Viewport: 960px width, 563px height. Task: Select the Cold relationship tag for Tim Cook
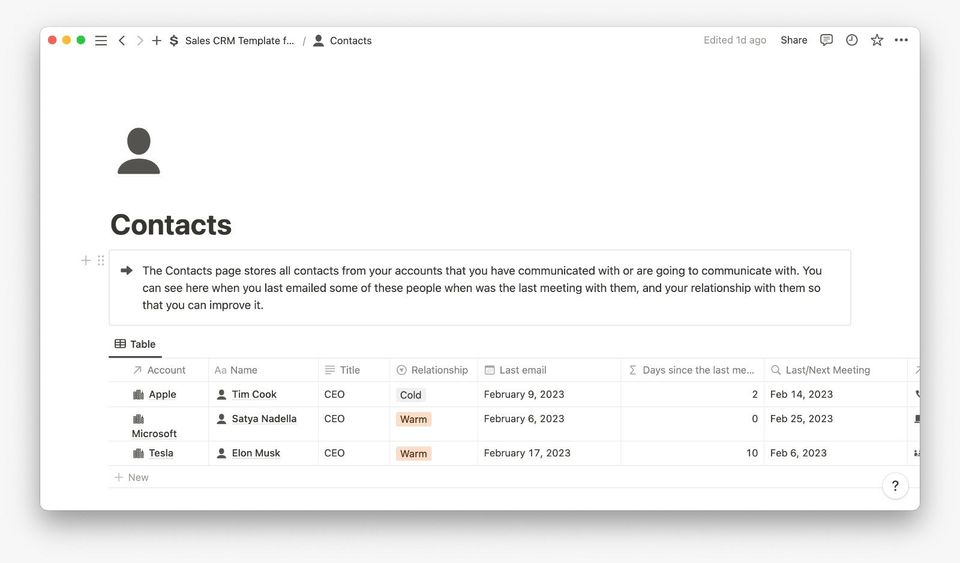pyautogui.click(x=411, y=395)
